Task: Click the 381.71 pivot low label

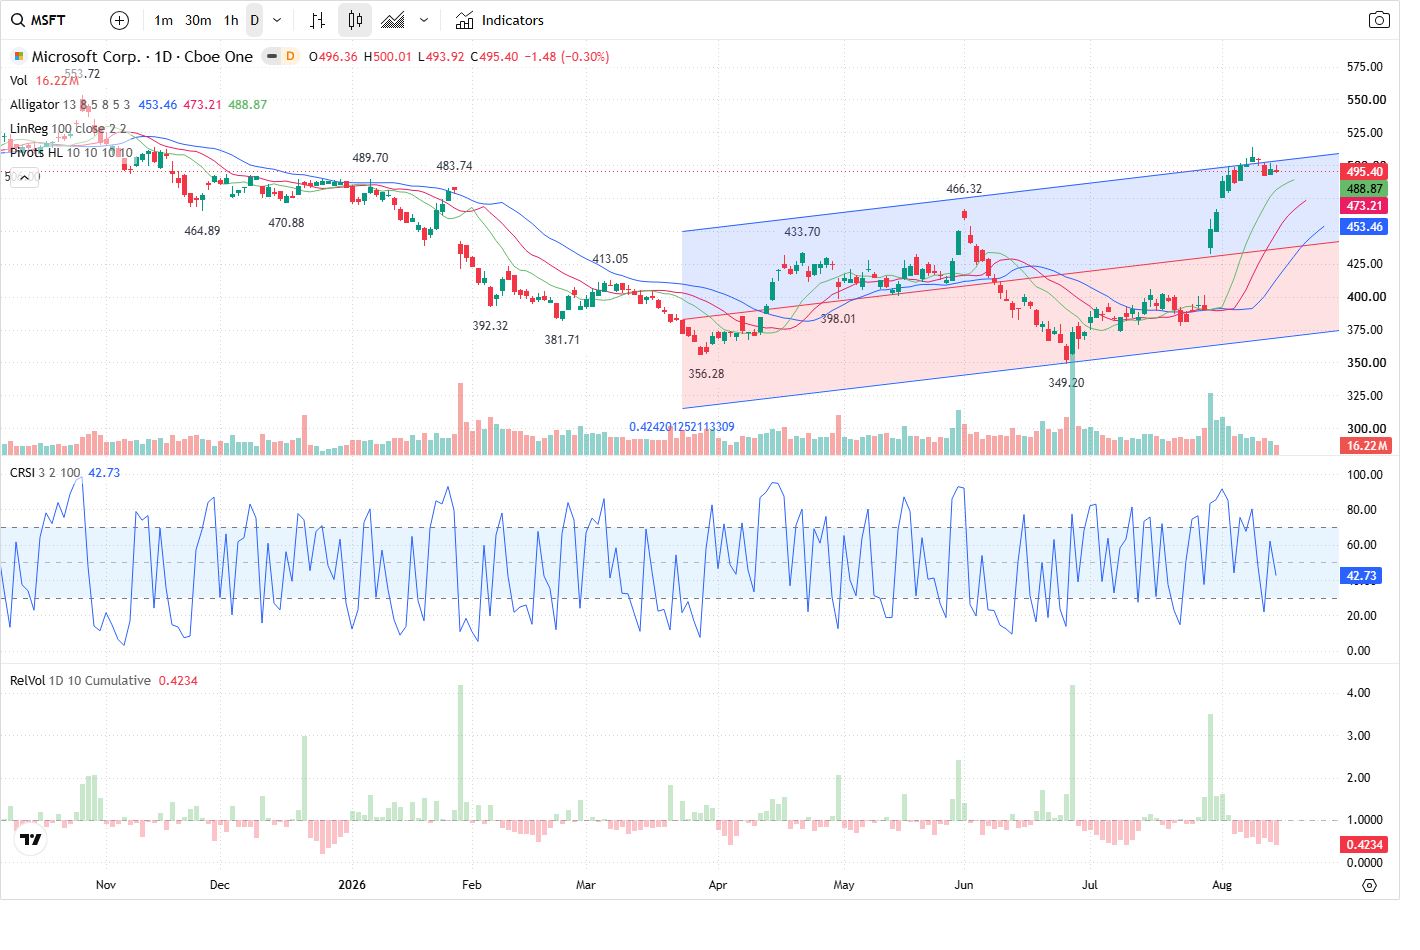Action: pyautogui.click(x=562, y=340)
